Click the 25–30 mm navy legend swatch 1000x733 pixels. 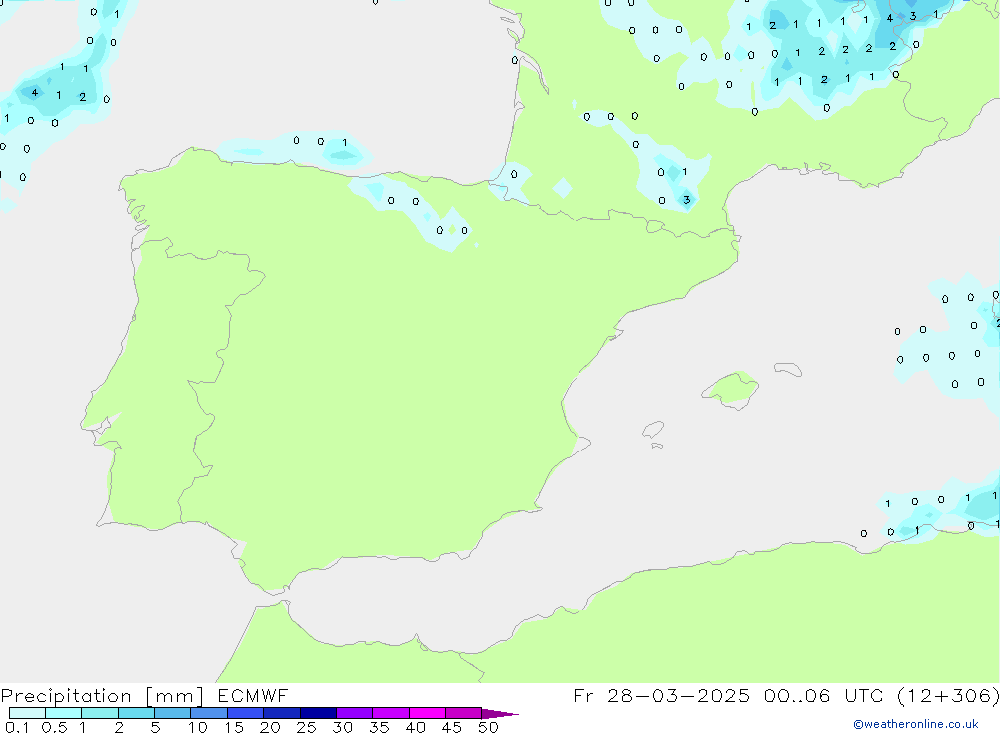click(318, 713)
